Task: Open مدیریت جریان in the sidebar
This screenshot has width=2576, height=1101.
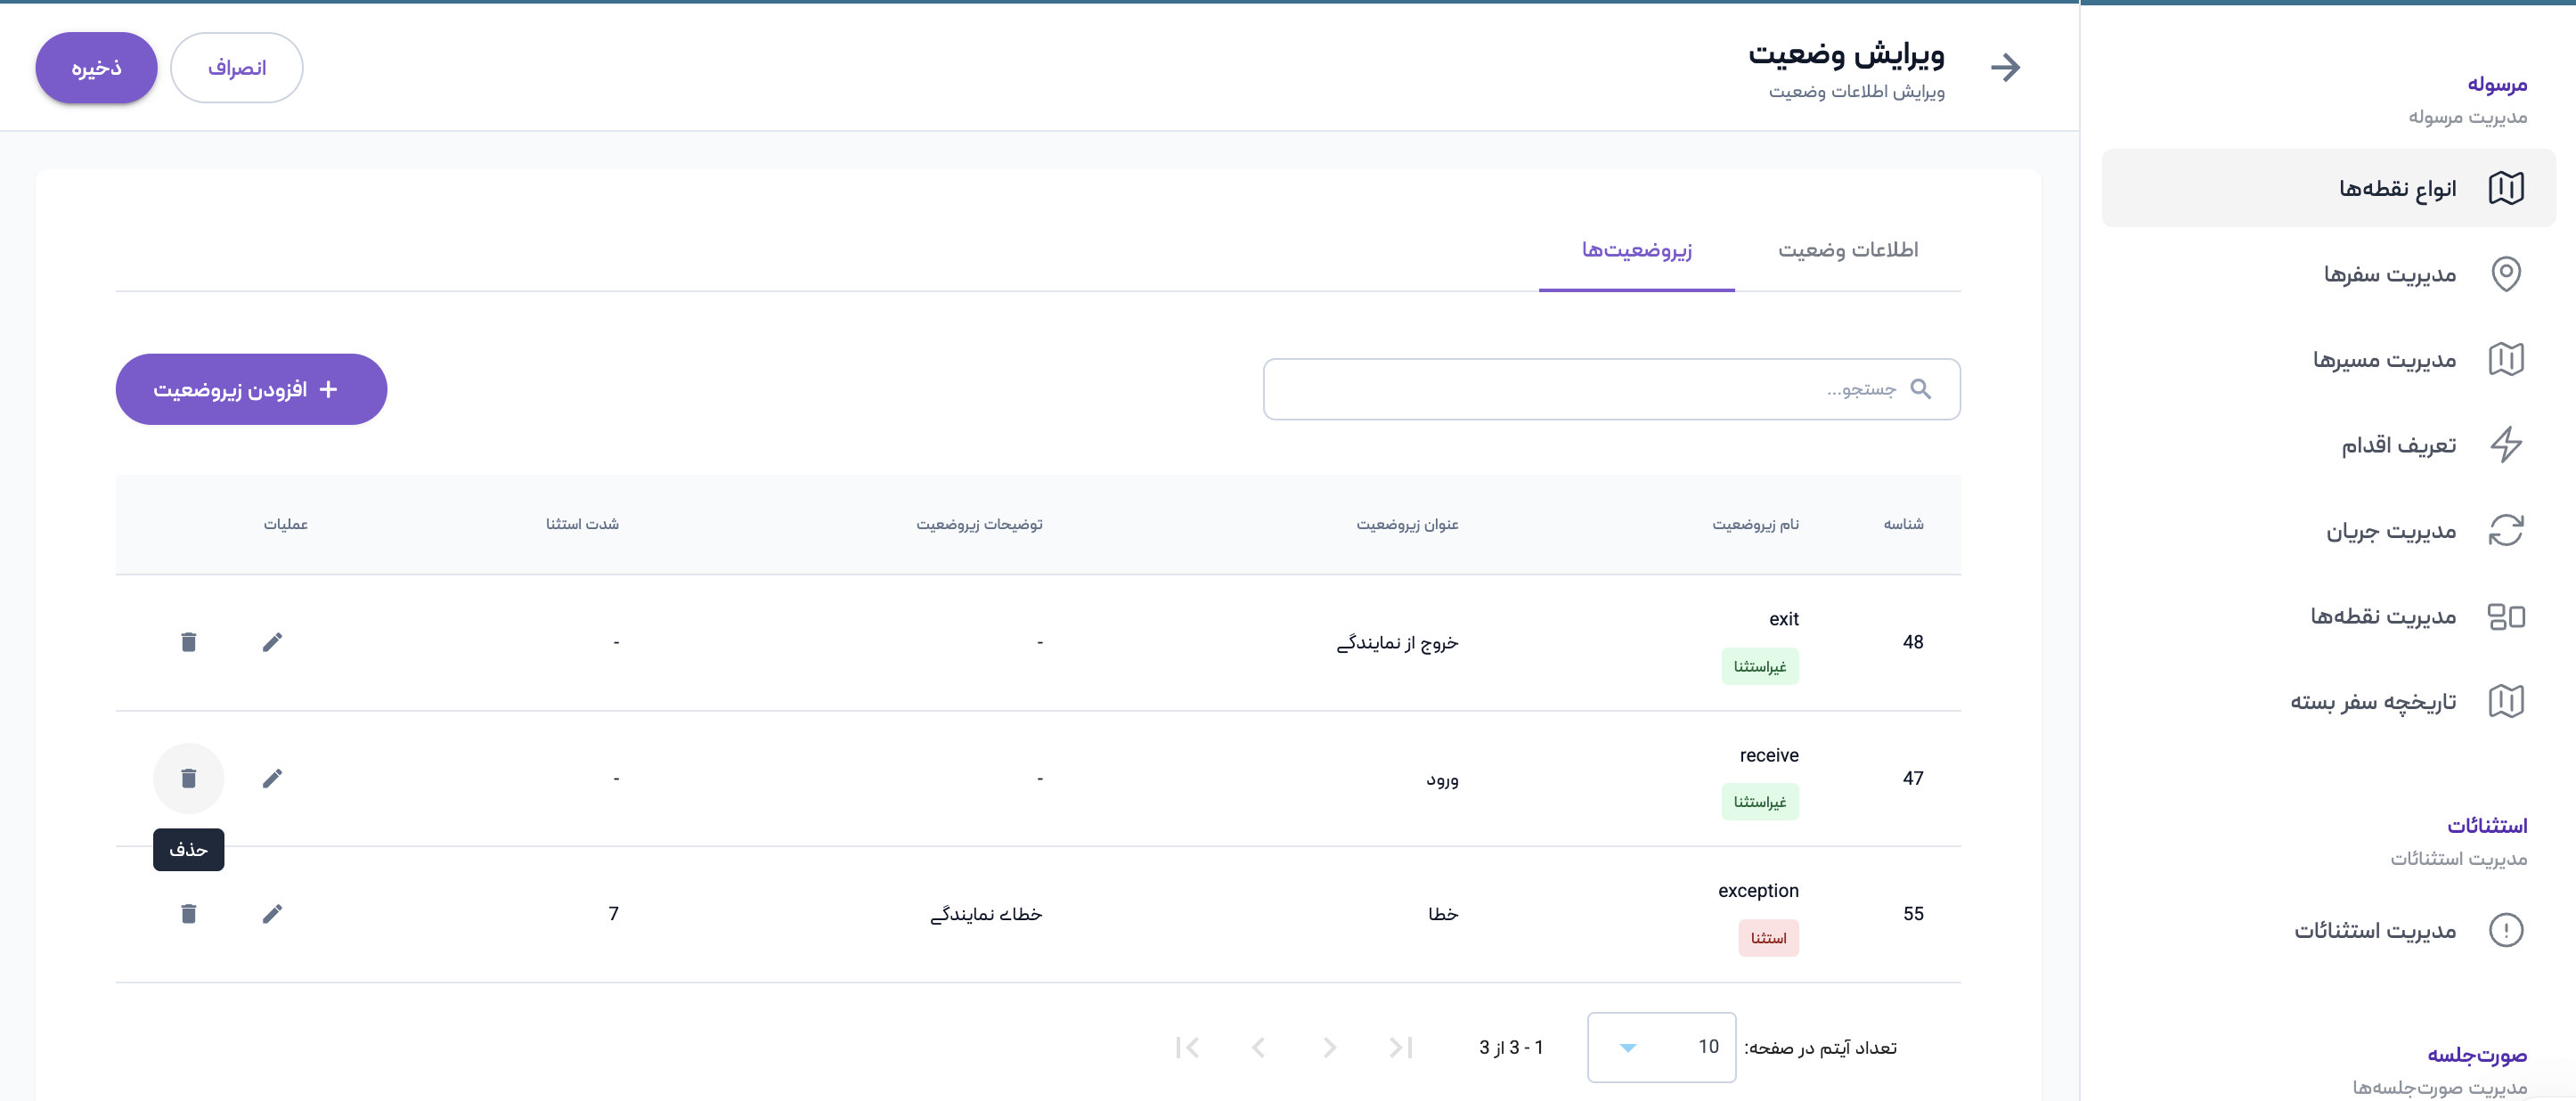Action: point(2390,531)
